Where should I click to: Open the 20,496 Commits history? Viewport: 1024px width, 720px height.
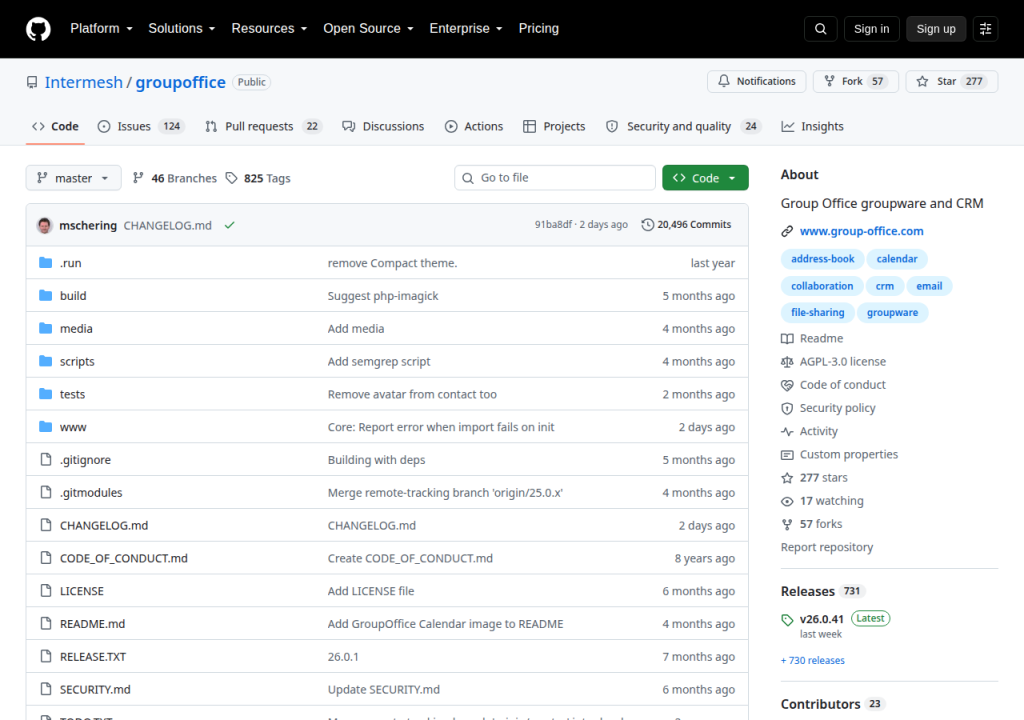click(686, 225)
